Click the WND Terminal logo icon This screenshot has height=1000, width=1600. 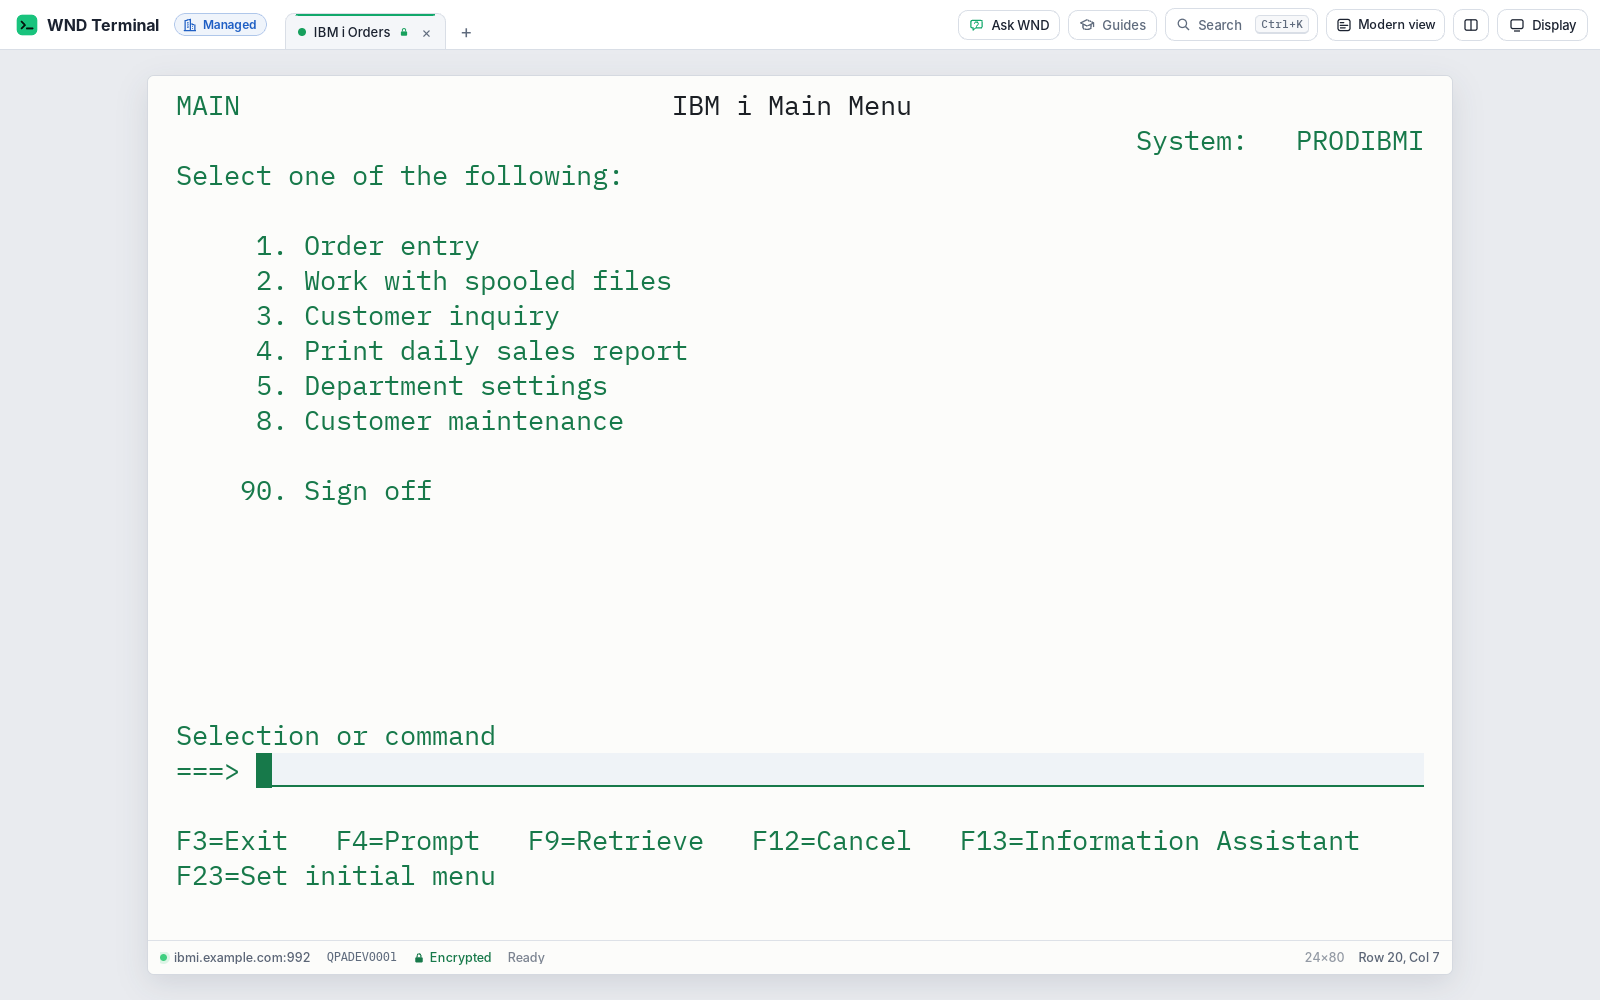(27, 25)
